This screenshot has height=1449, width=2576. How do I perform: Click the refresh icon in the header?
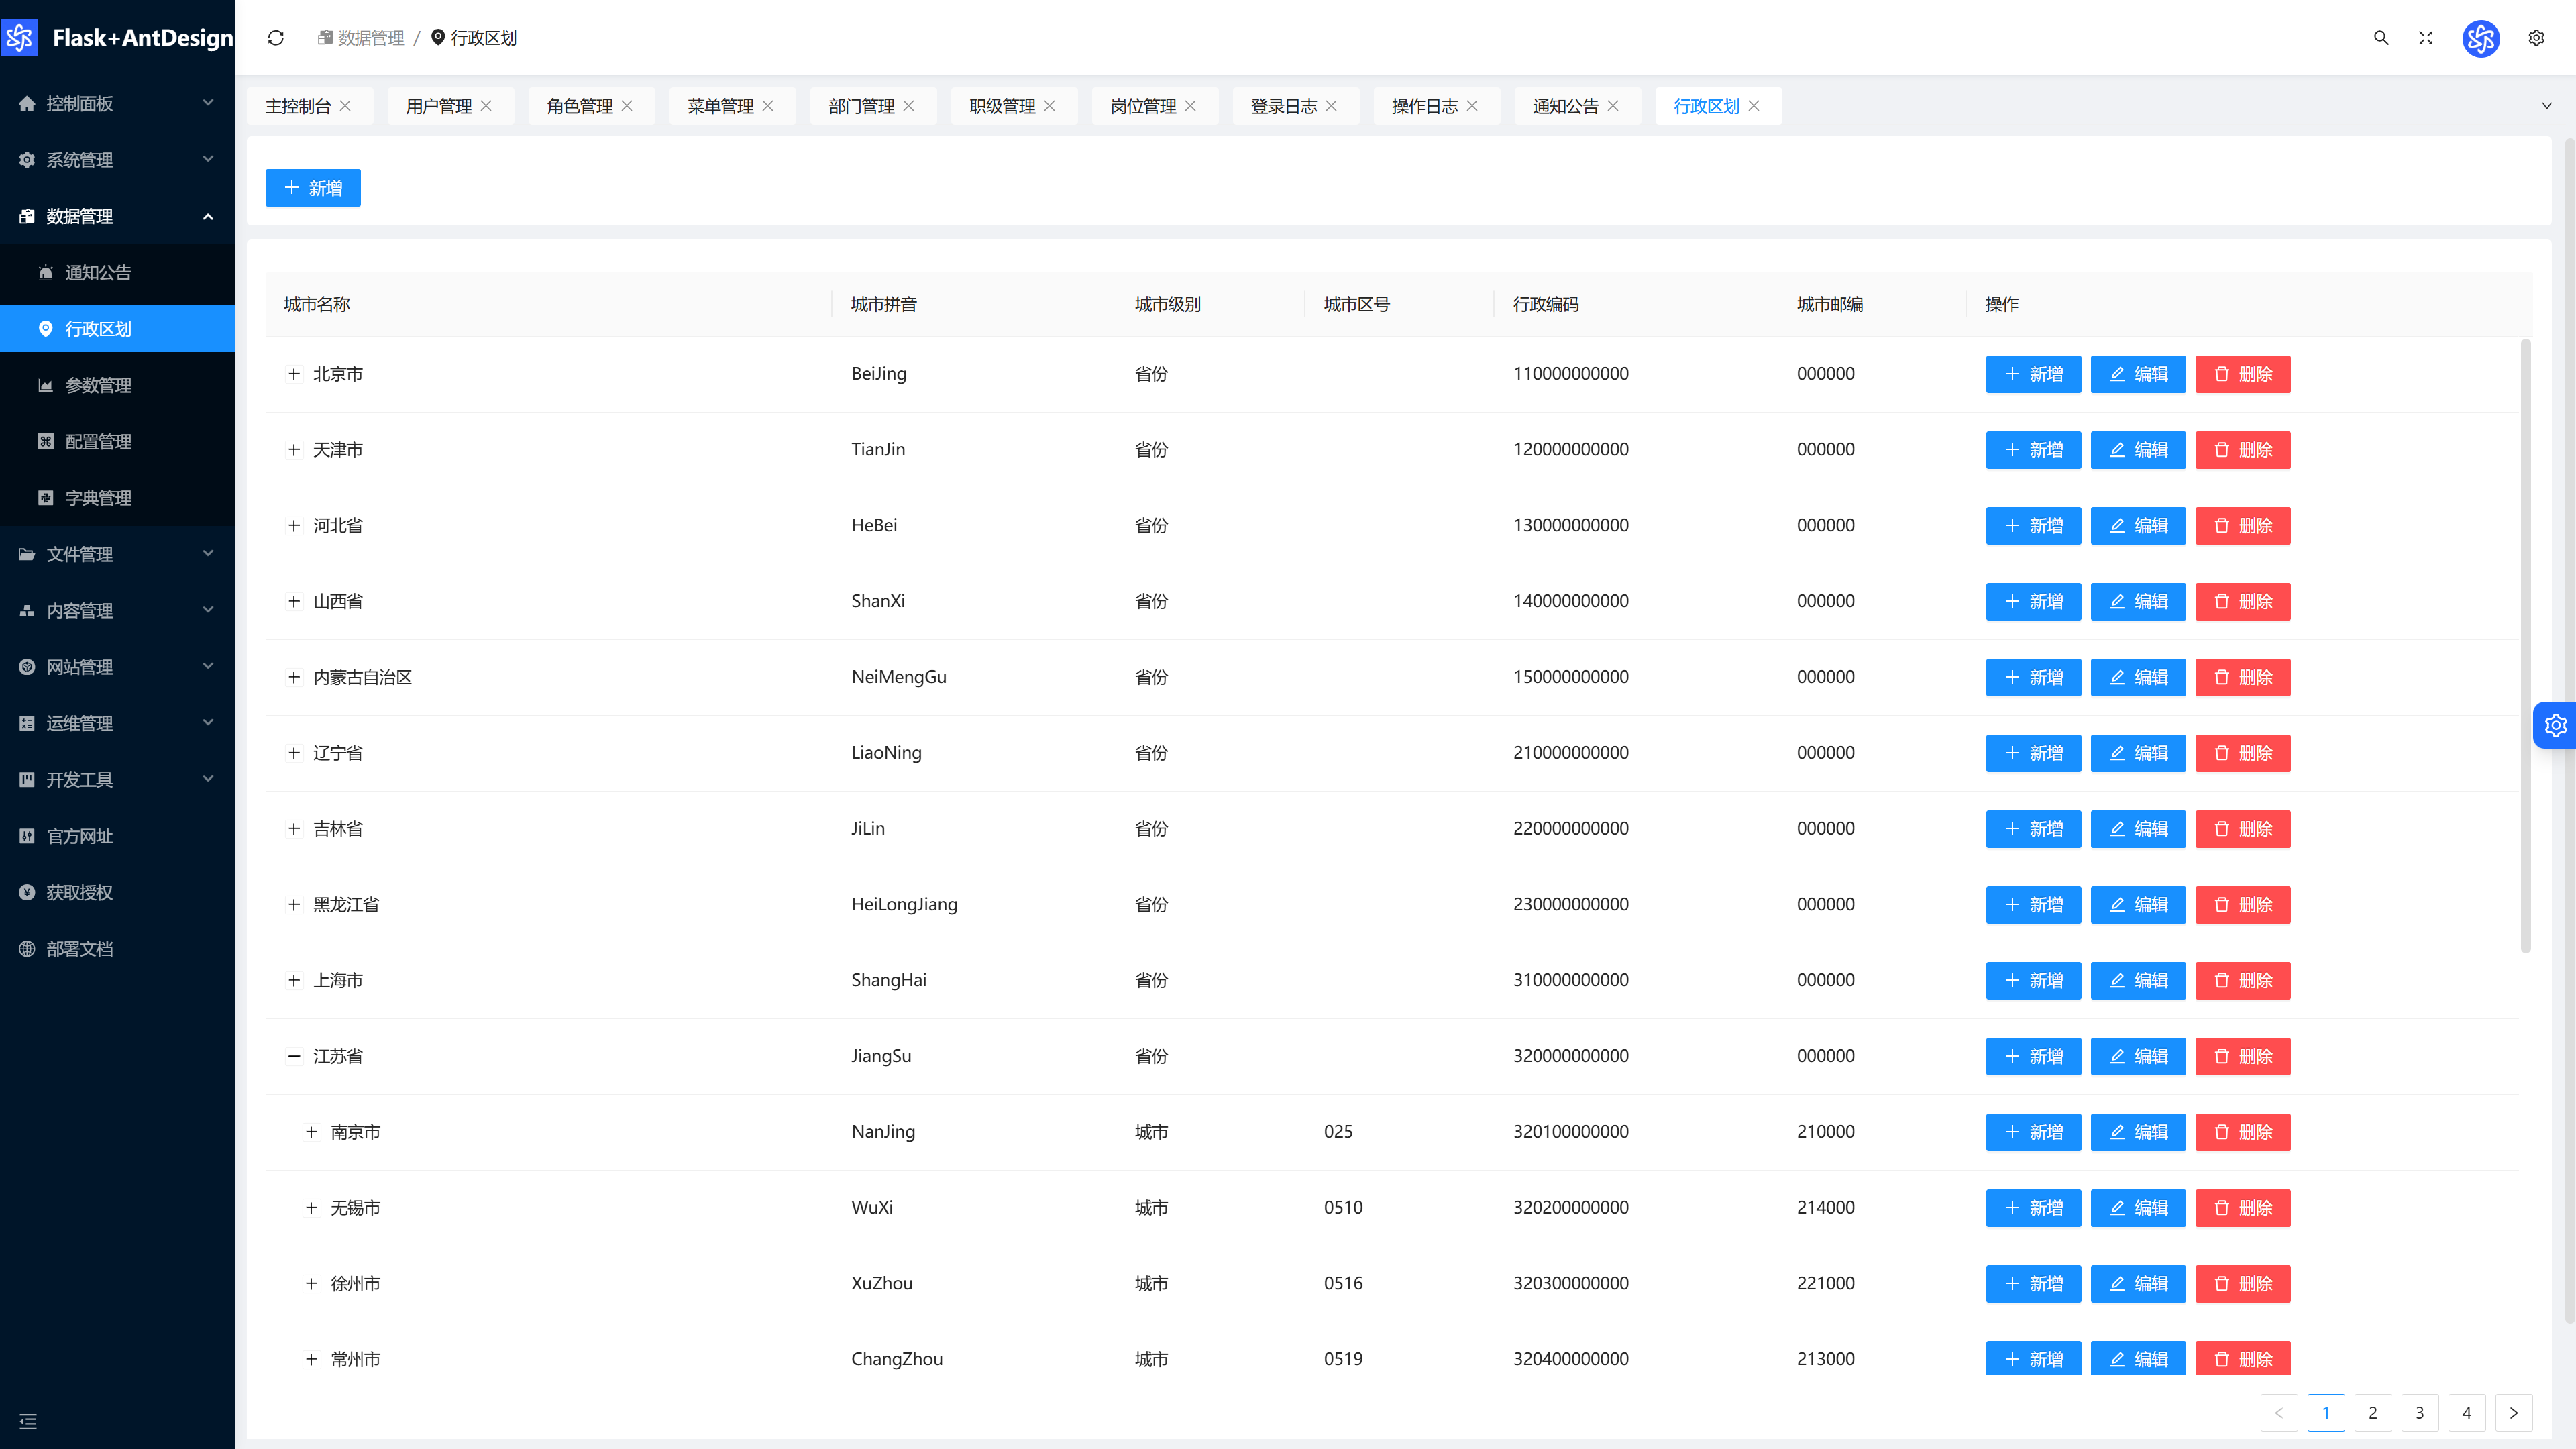[x=276, y=38]
